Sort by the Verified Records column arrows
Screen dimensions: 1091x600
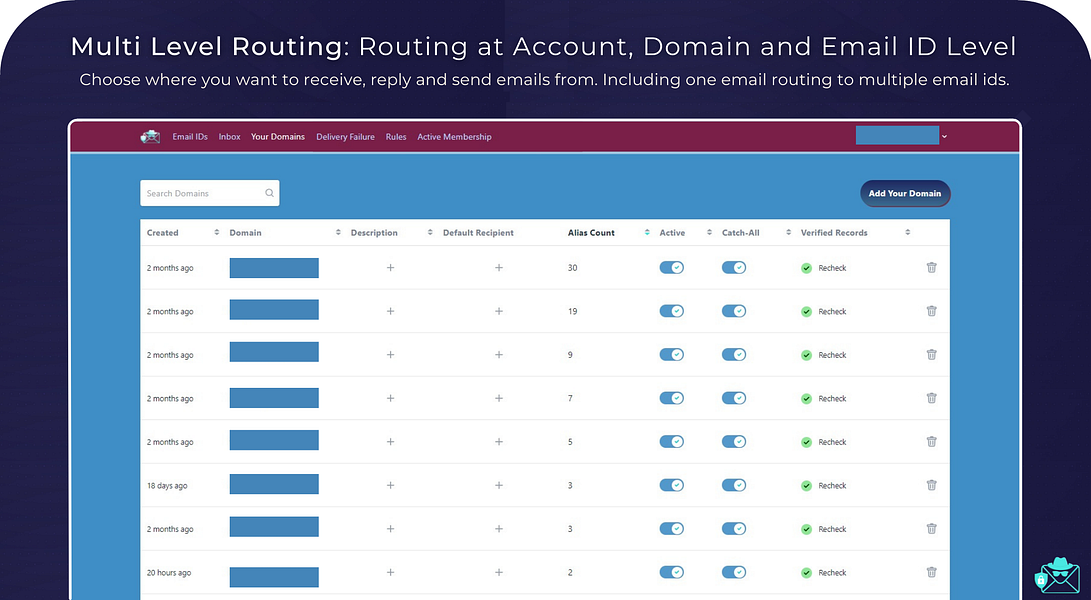click(907, 232)
